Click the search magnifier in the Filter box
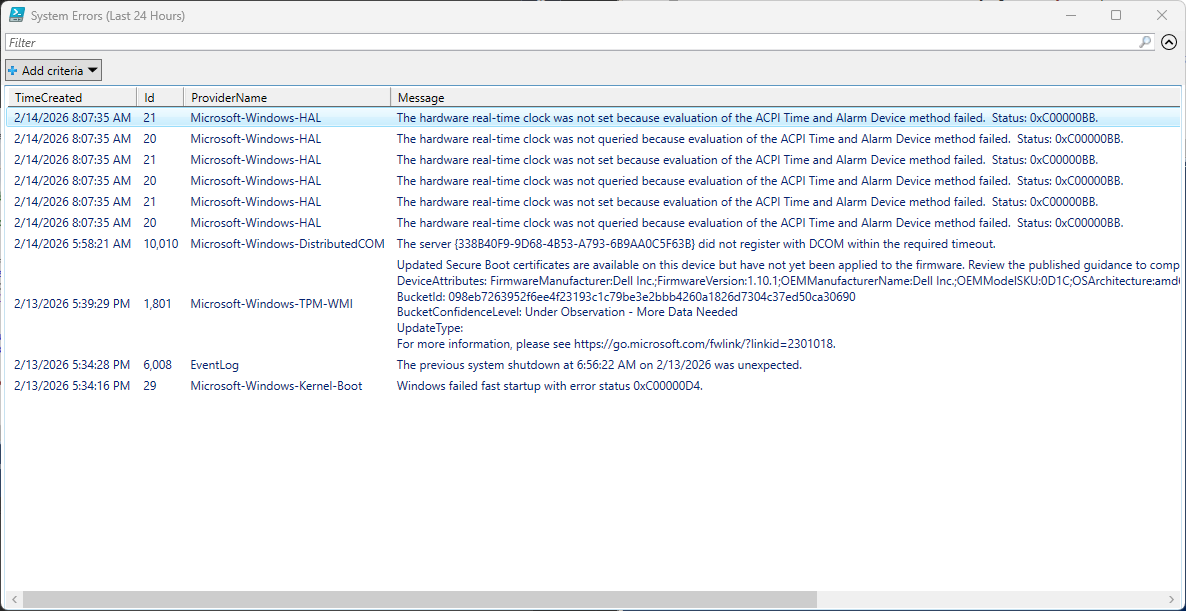Screen dimensions: 1186x611 pos(1146,42)
